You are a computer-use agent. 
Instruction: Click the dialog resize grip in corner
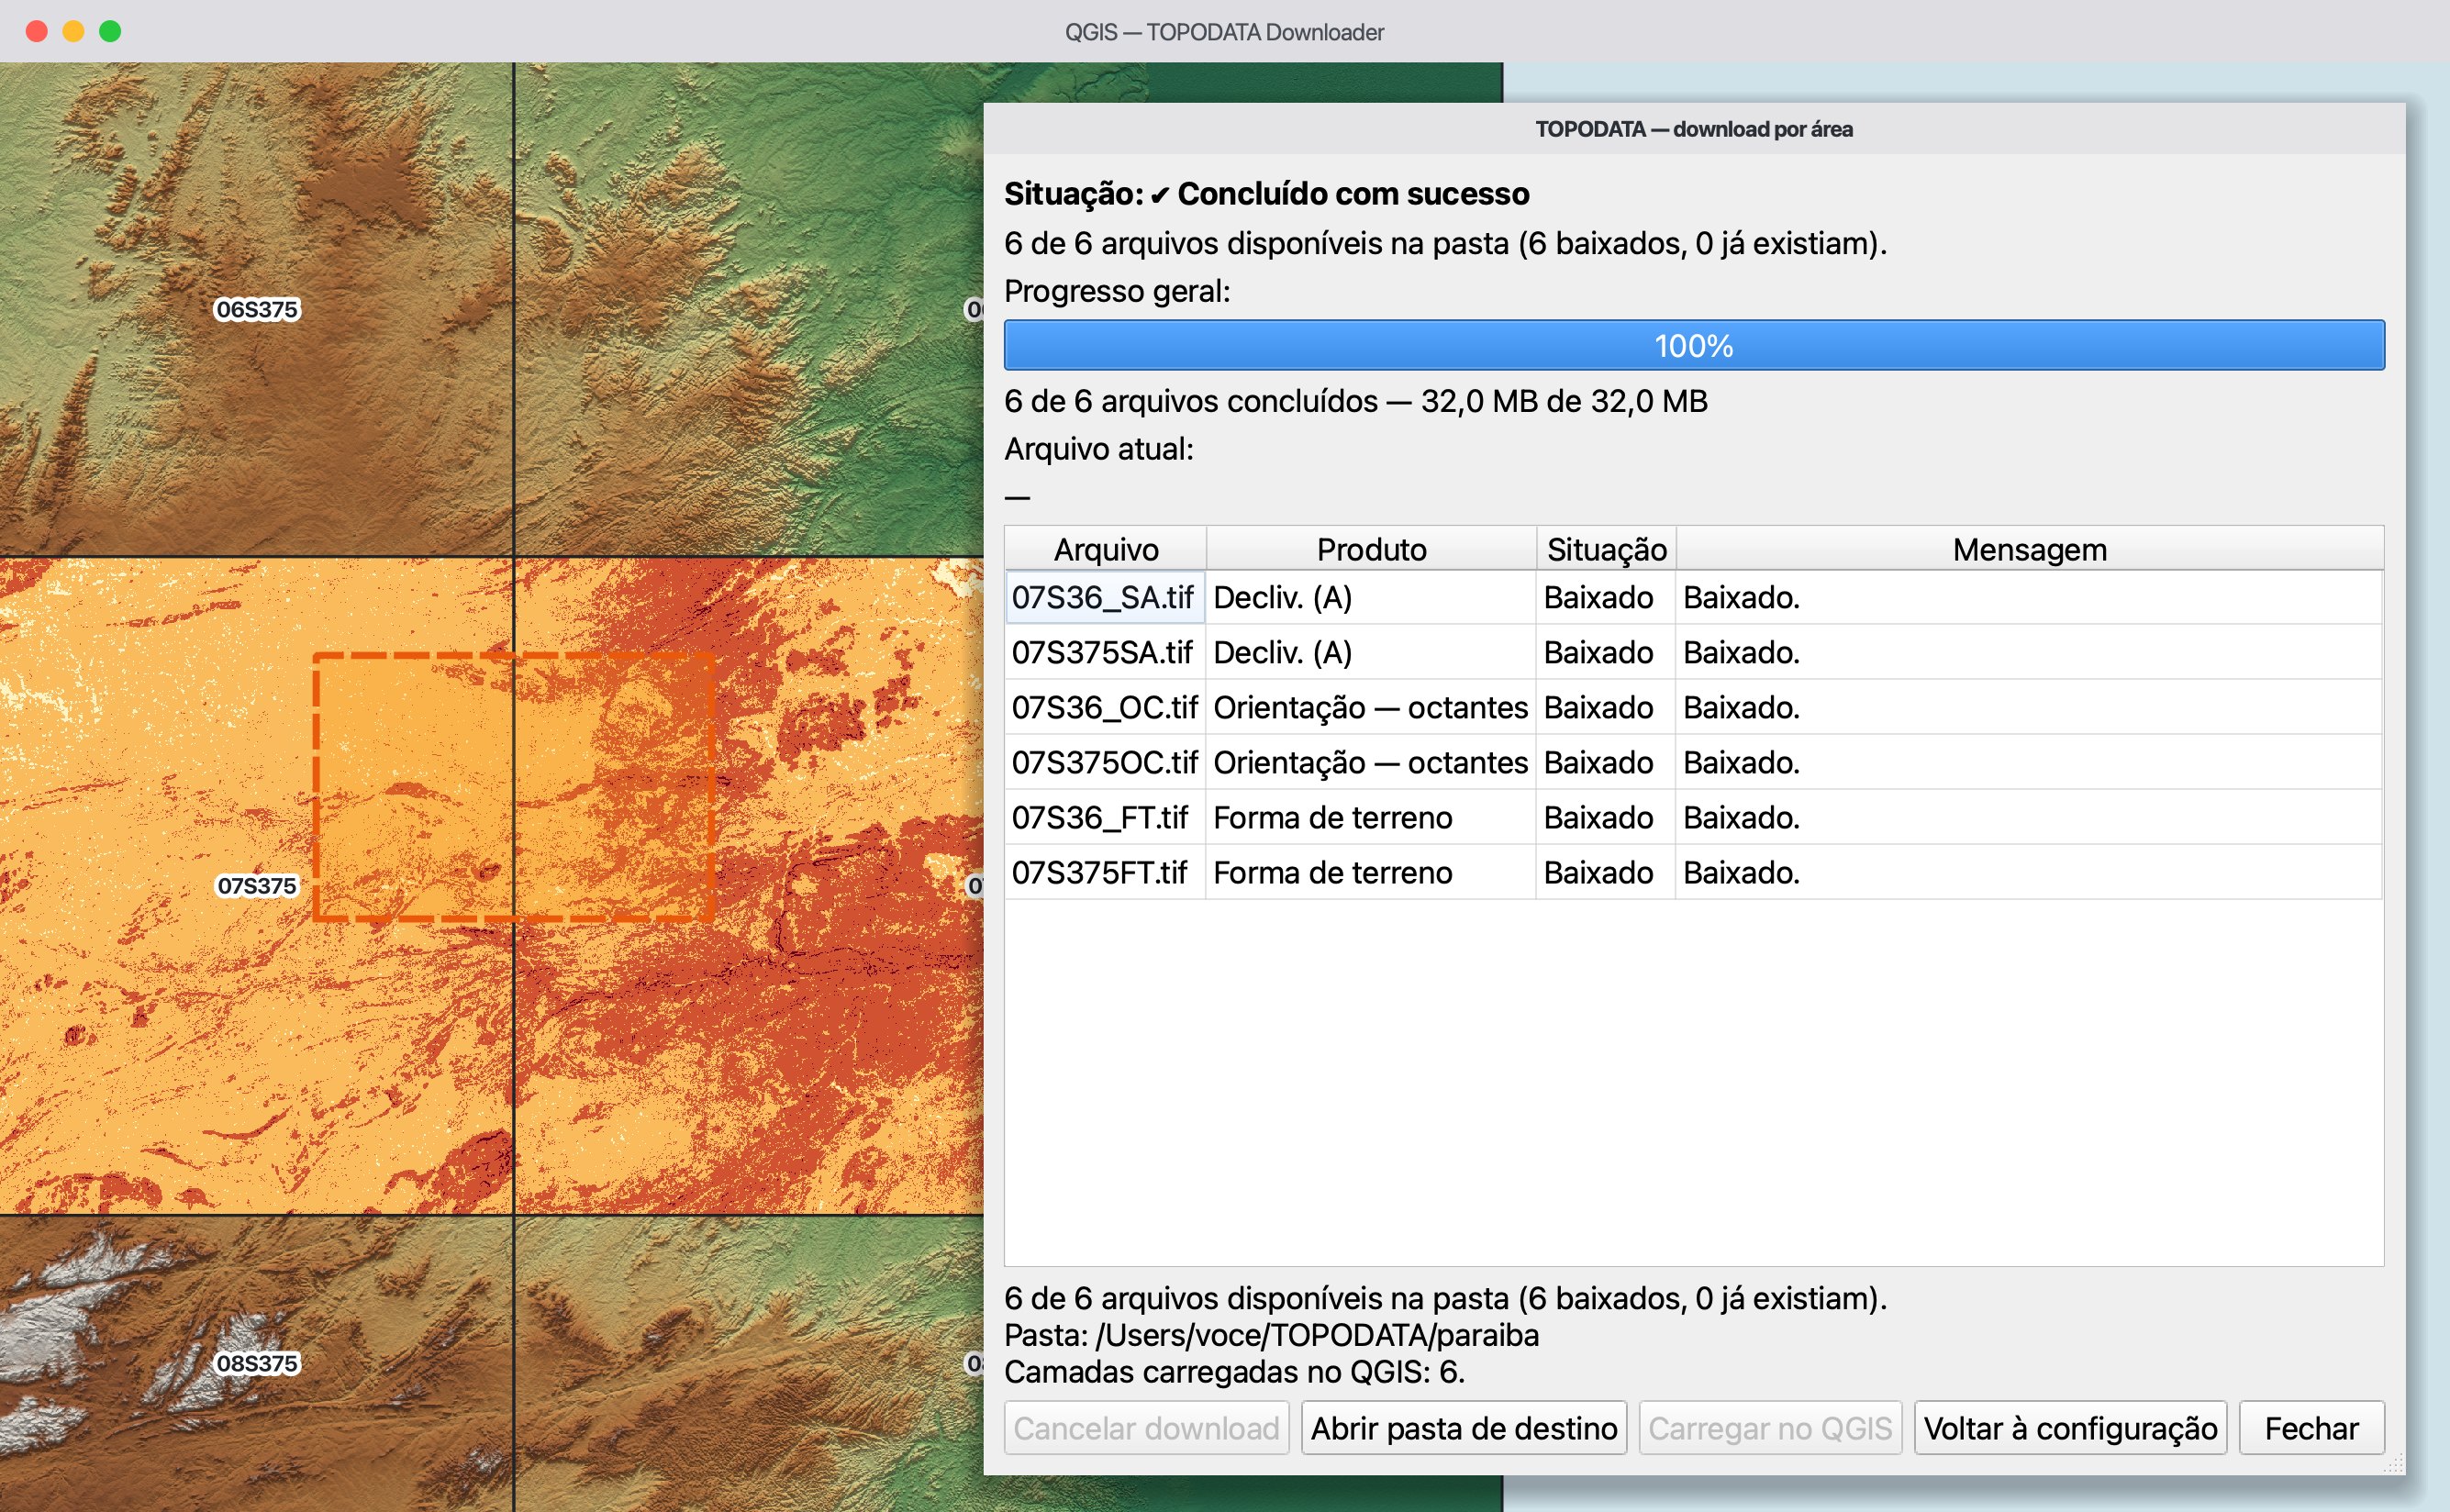(x=2393, y=1463)
